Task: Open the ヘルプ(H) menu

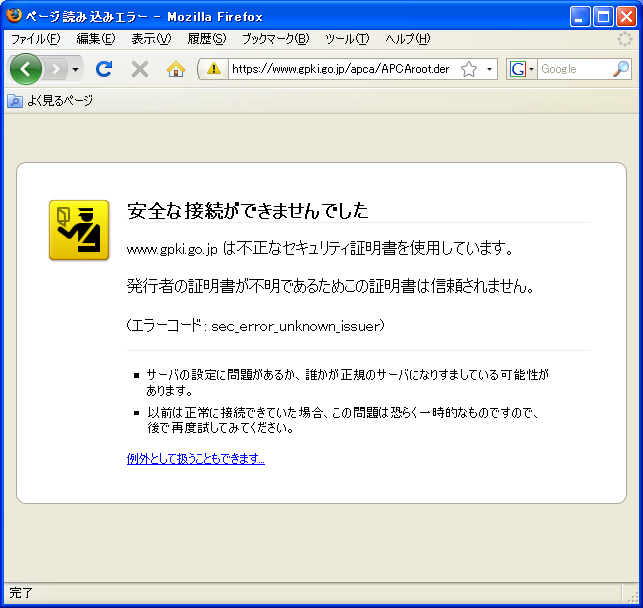Action: [x=408, y=39]
